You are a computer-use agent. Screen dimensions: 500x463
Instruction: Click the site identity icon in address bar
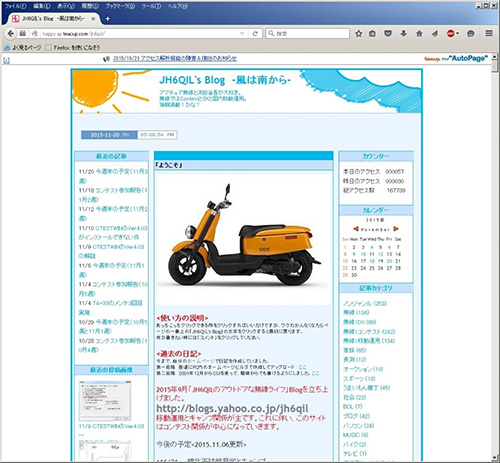(x=35, y=34)
